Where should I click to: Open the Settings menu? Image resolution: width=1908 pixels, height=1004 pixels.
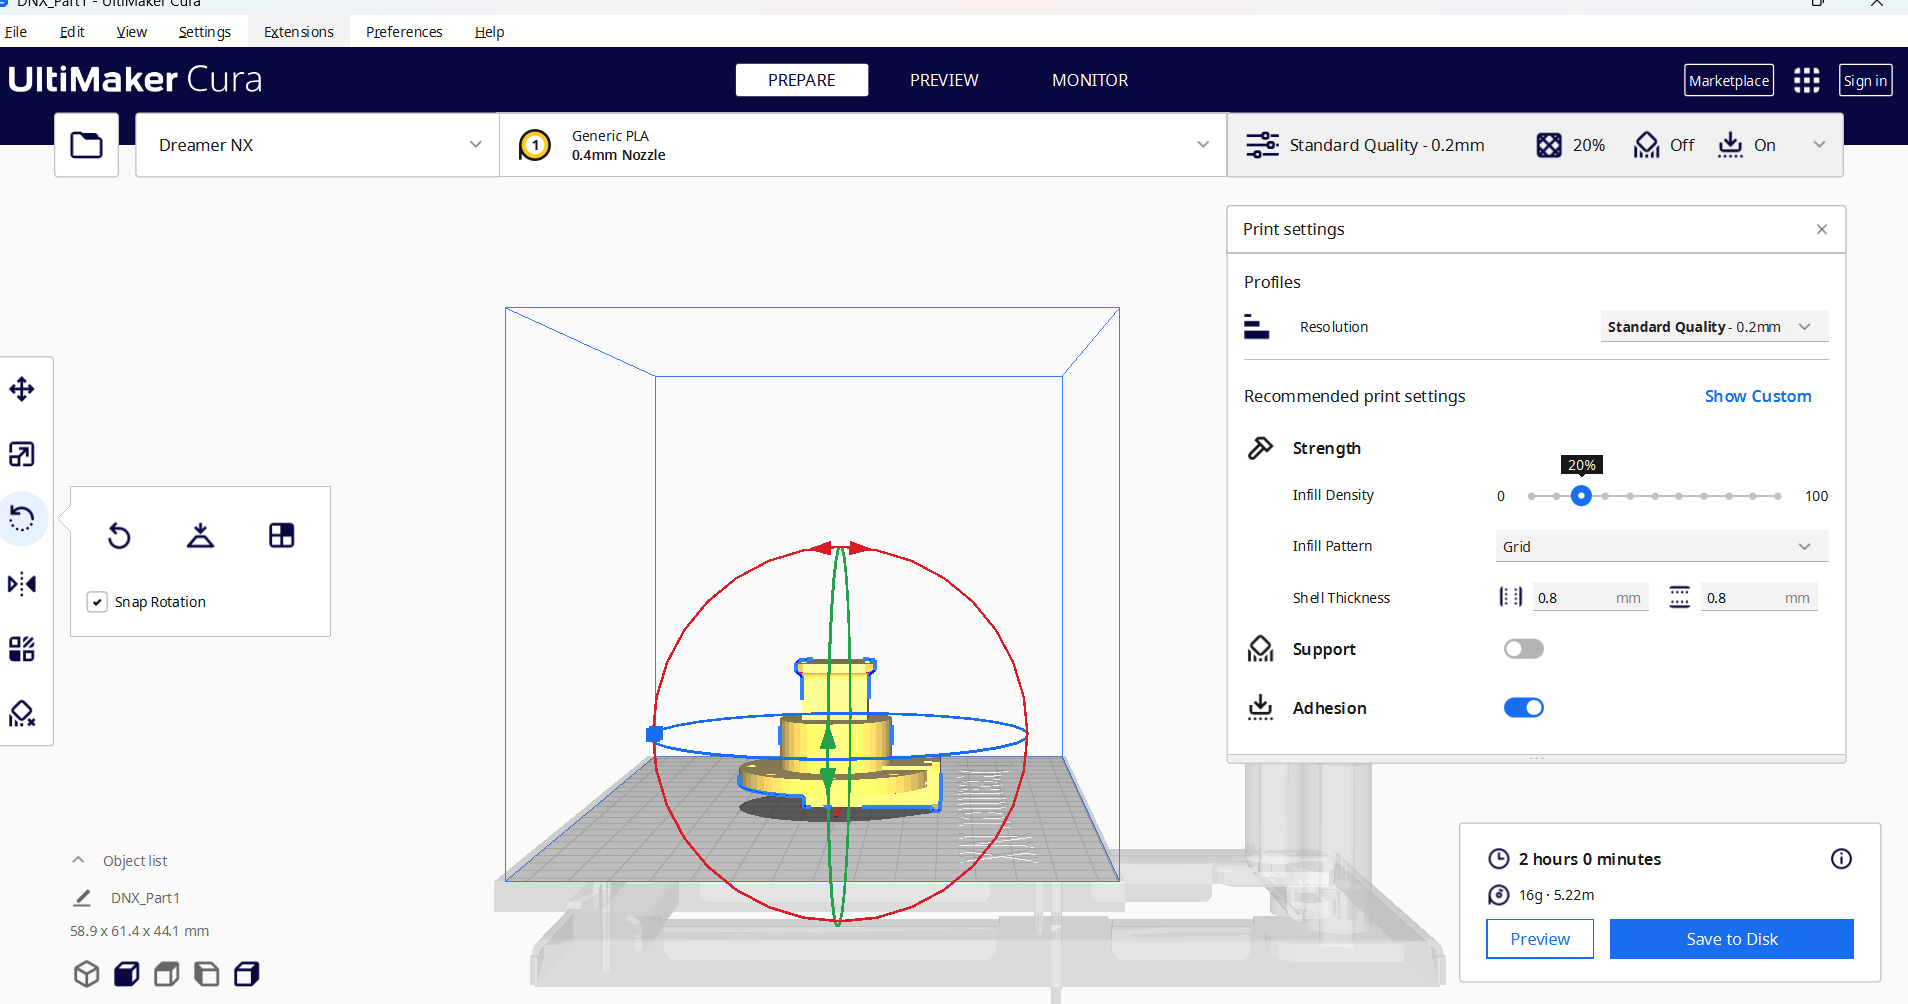point(205,32)
